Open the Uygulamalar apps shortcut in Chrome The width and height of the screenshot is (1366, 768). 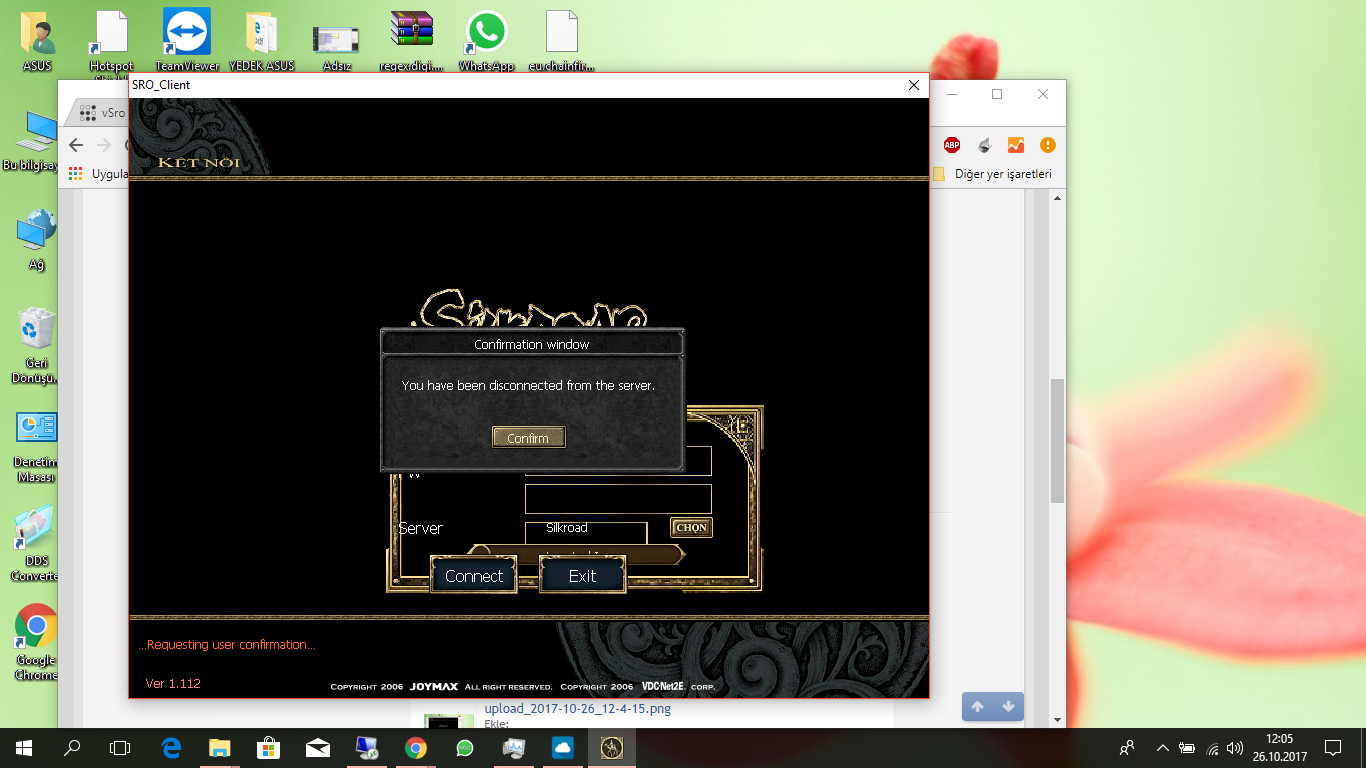(x=99, y=174)
